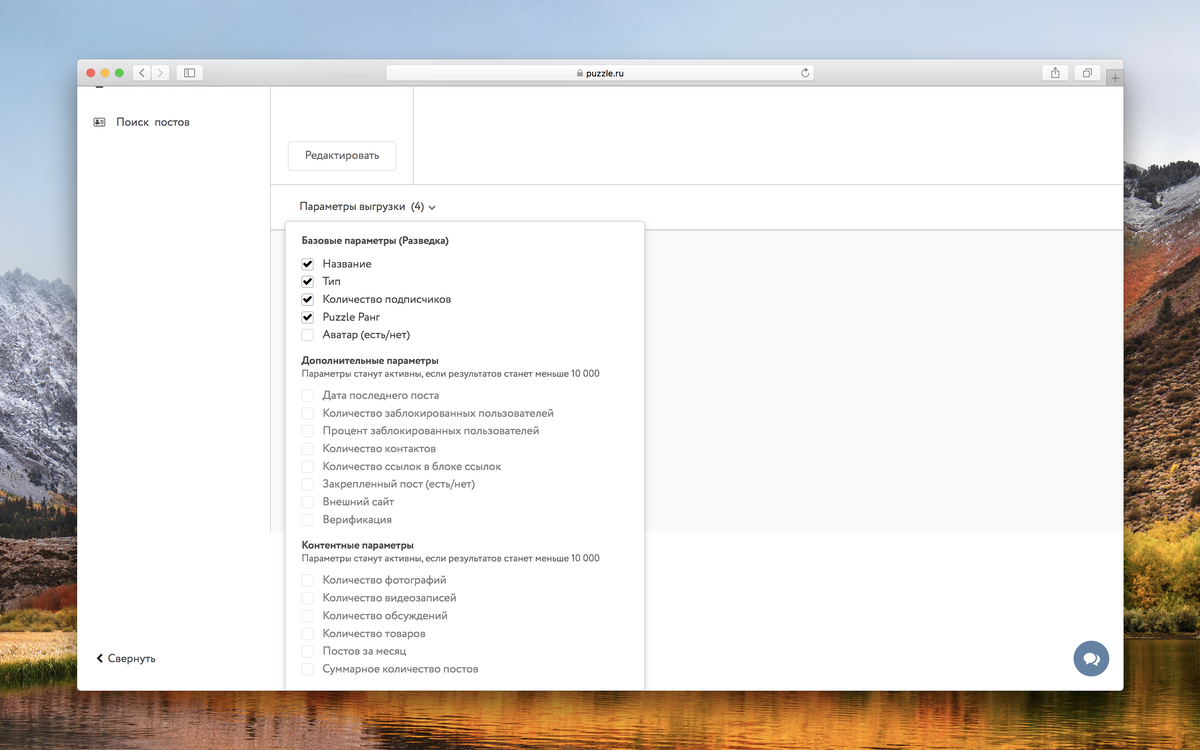This screenshot has width=1200, height=750.
Task: Uncheck the Puzzle Ранг checkbox
Action: 308,317
